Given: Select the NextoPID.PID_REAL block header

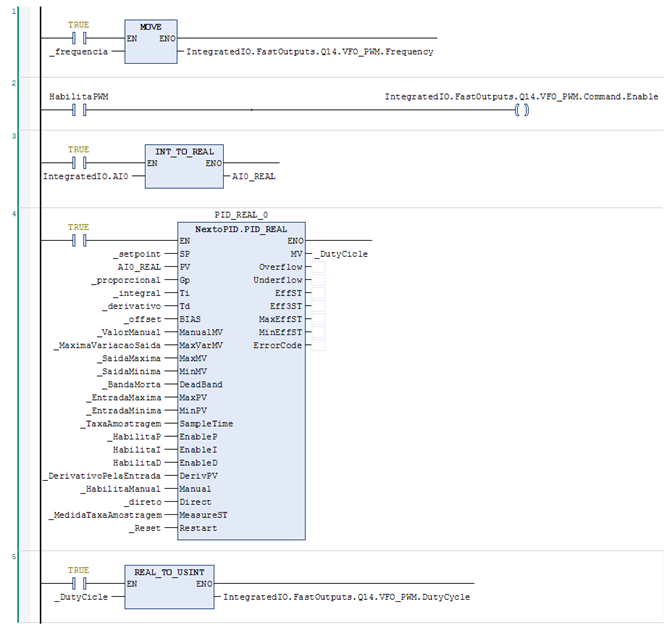Looking at the screenshot, I should pos(243,228).
